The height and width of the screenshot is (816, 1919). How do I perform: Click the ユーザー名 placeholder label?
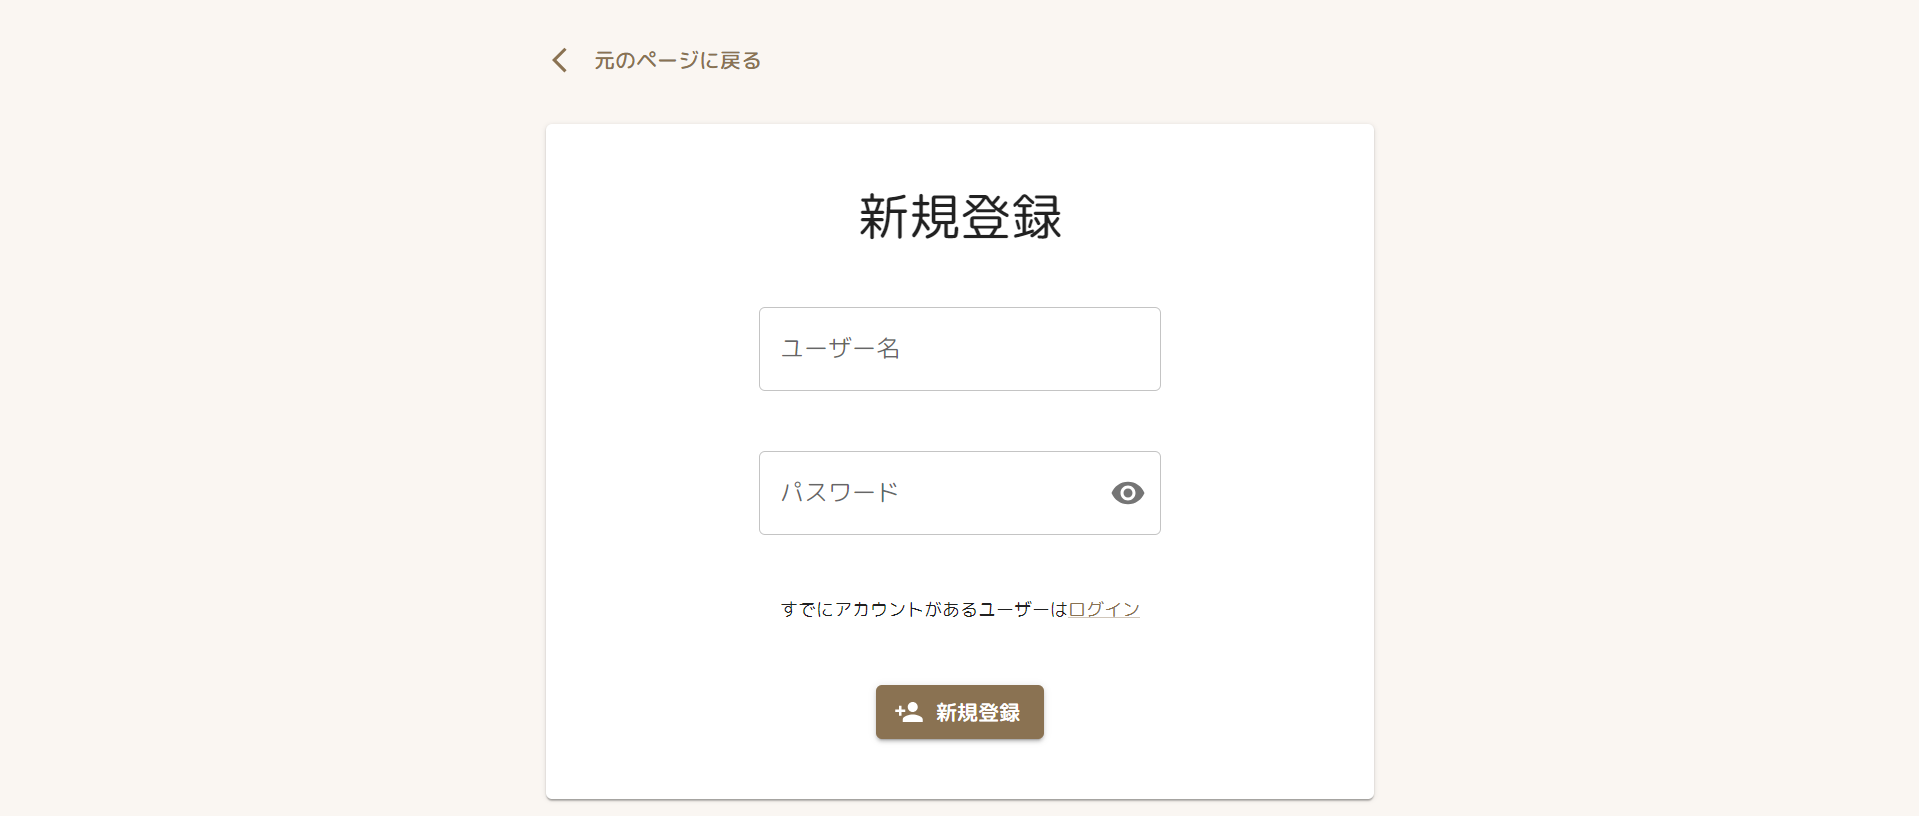840,349
